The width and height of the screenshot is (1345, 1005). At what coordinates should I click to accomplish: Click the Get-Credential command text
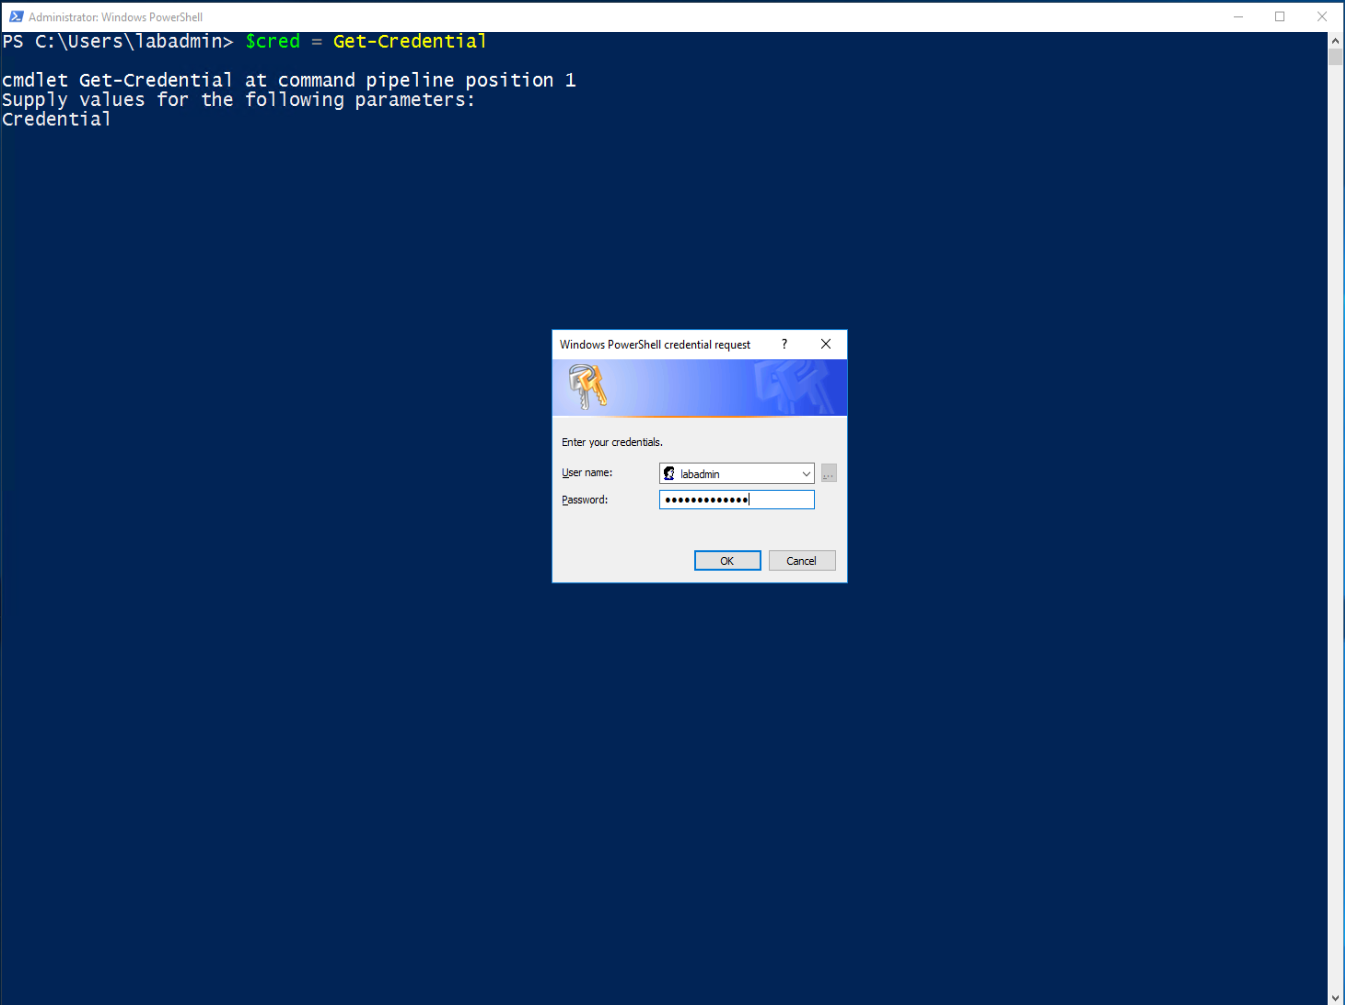pos(409,41)
